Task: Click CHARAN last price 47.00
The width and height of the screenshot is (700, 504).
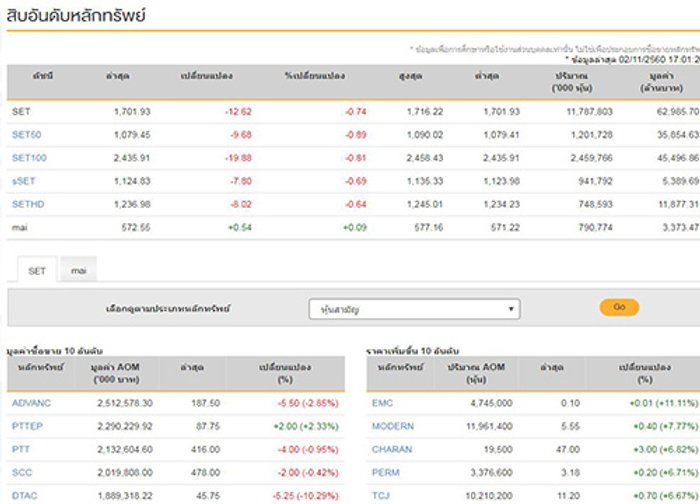Action: [568, 449]
